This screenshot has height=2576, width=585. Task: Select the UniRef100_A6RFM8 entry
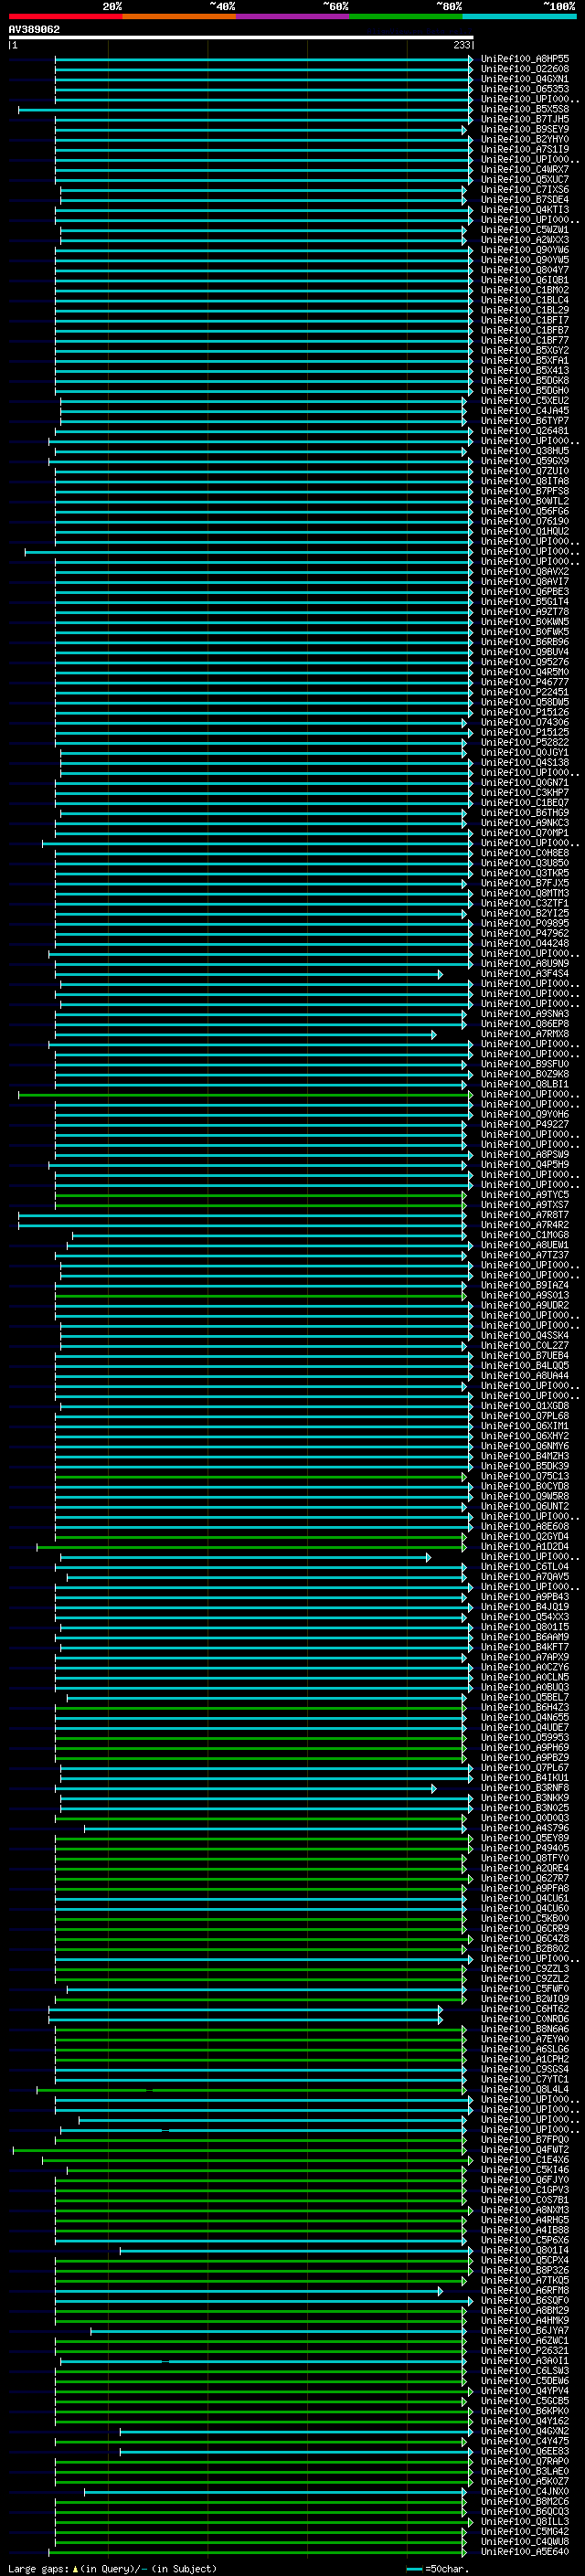[524, 2290]
